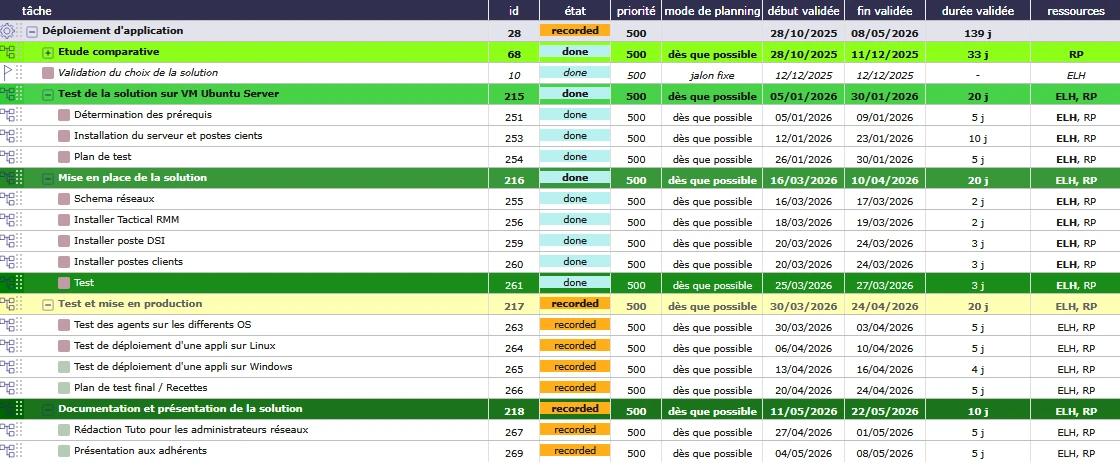Click the hierarchy icon of Installation du serveur row
This screenshot has width=1120, height=472.
8,136
